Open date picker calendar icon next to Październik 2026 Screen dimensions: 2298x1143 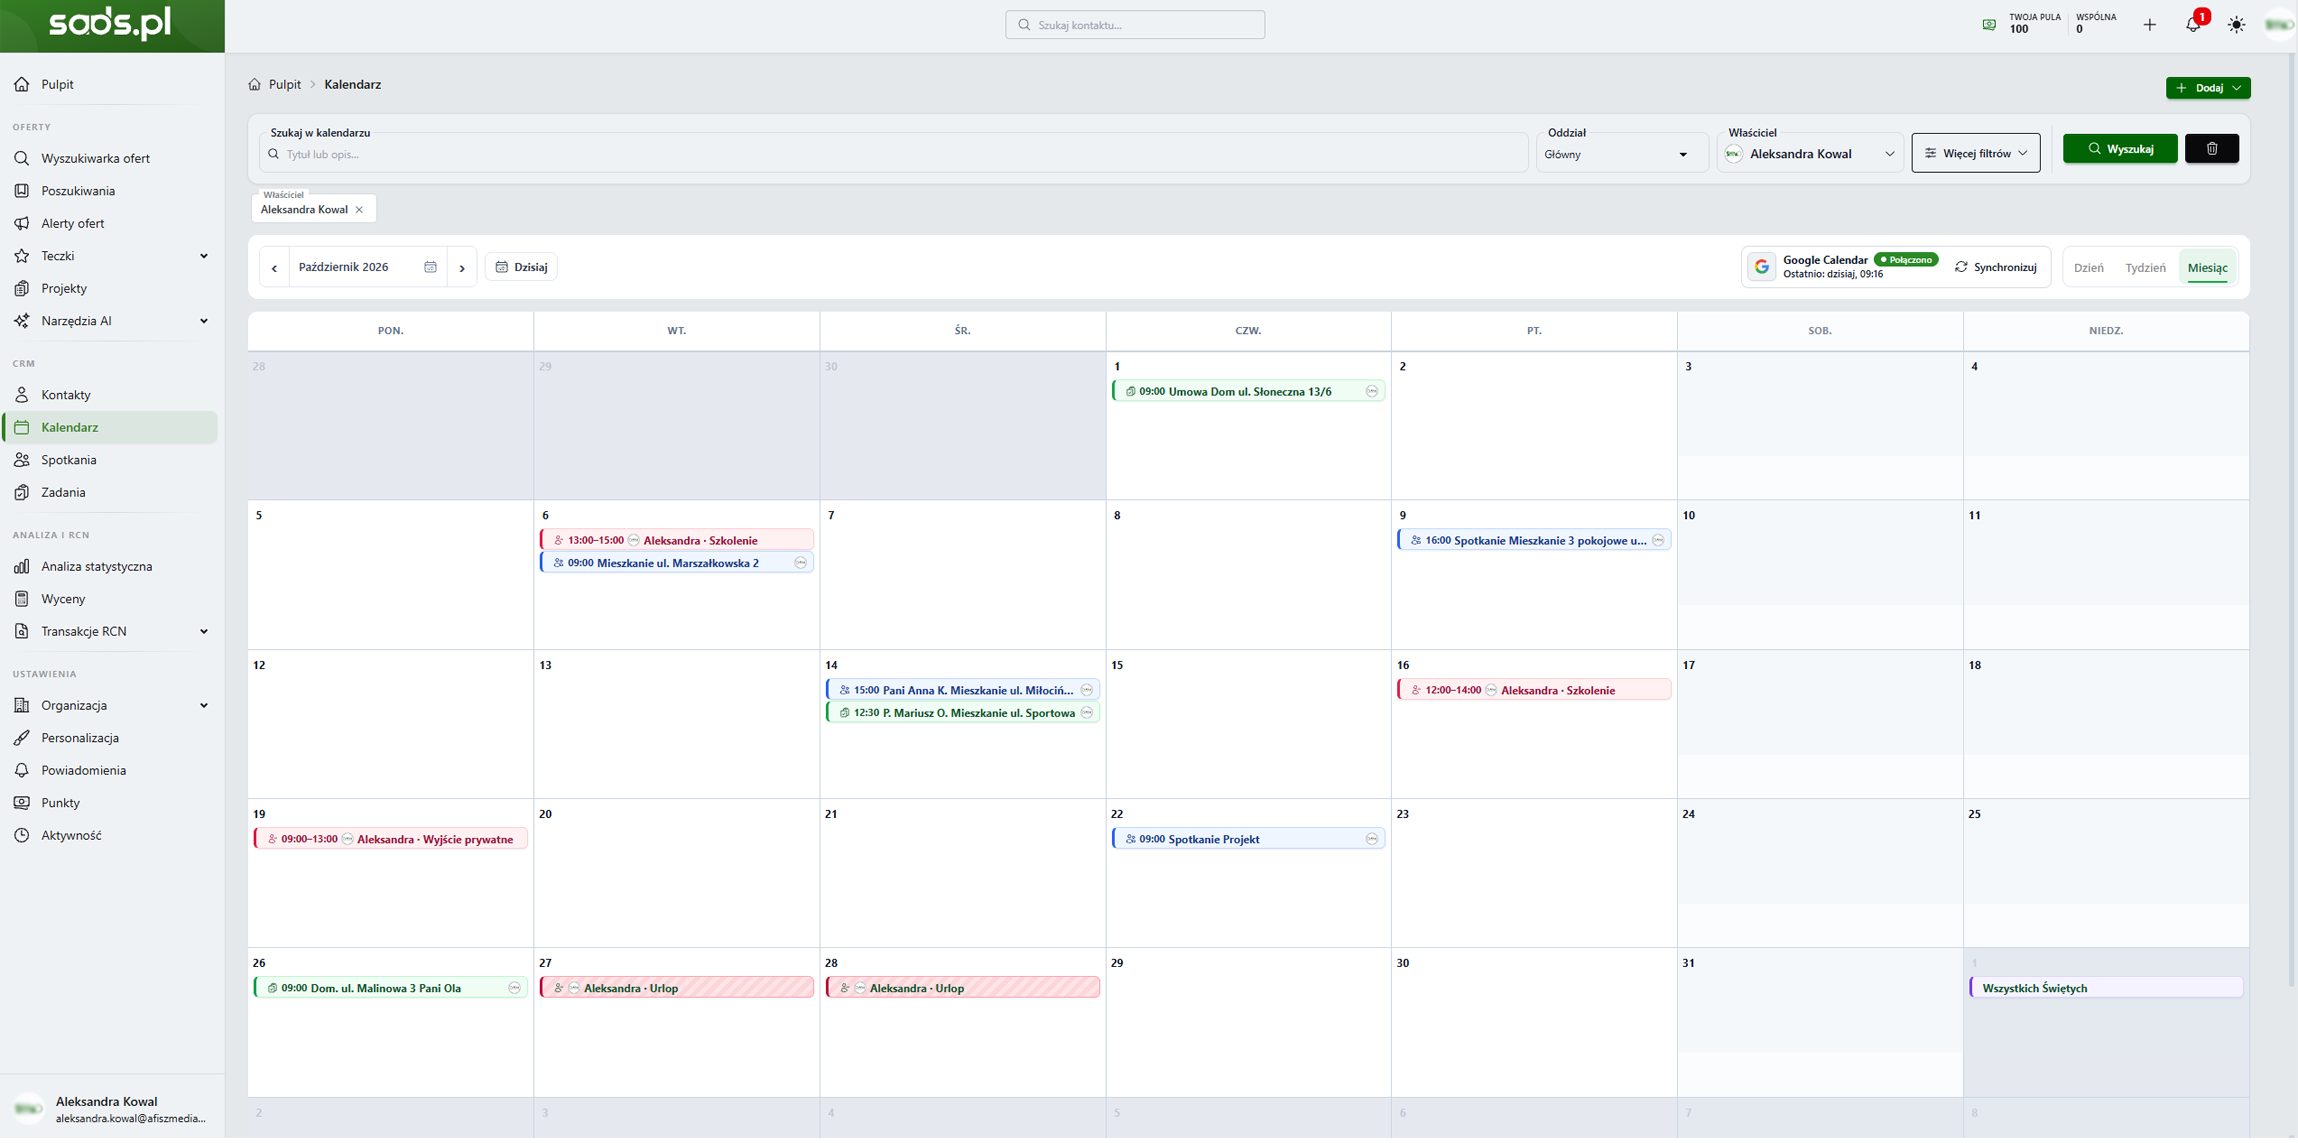430,267
